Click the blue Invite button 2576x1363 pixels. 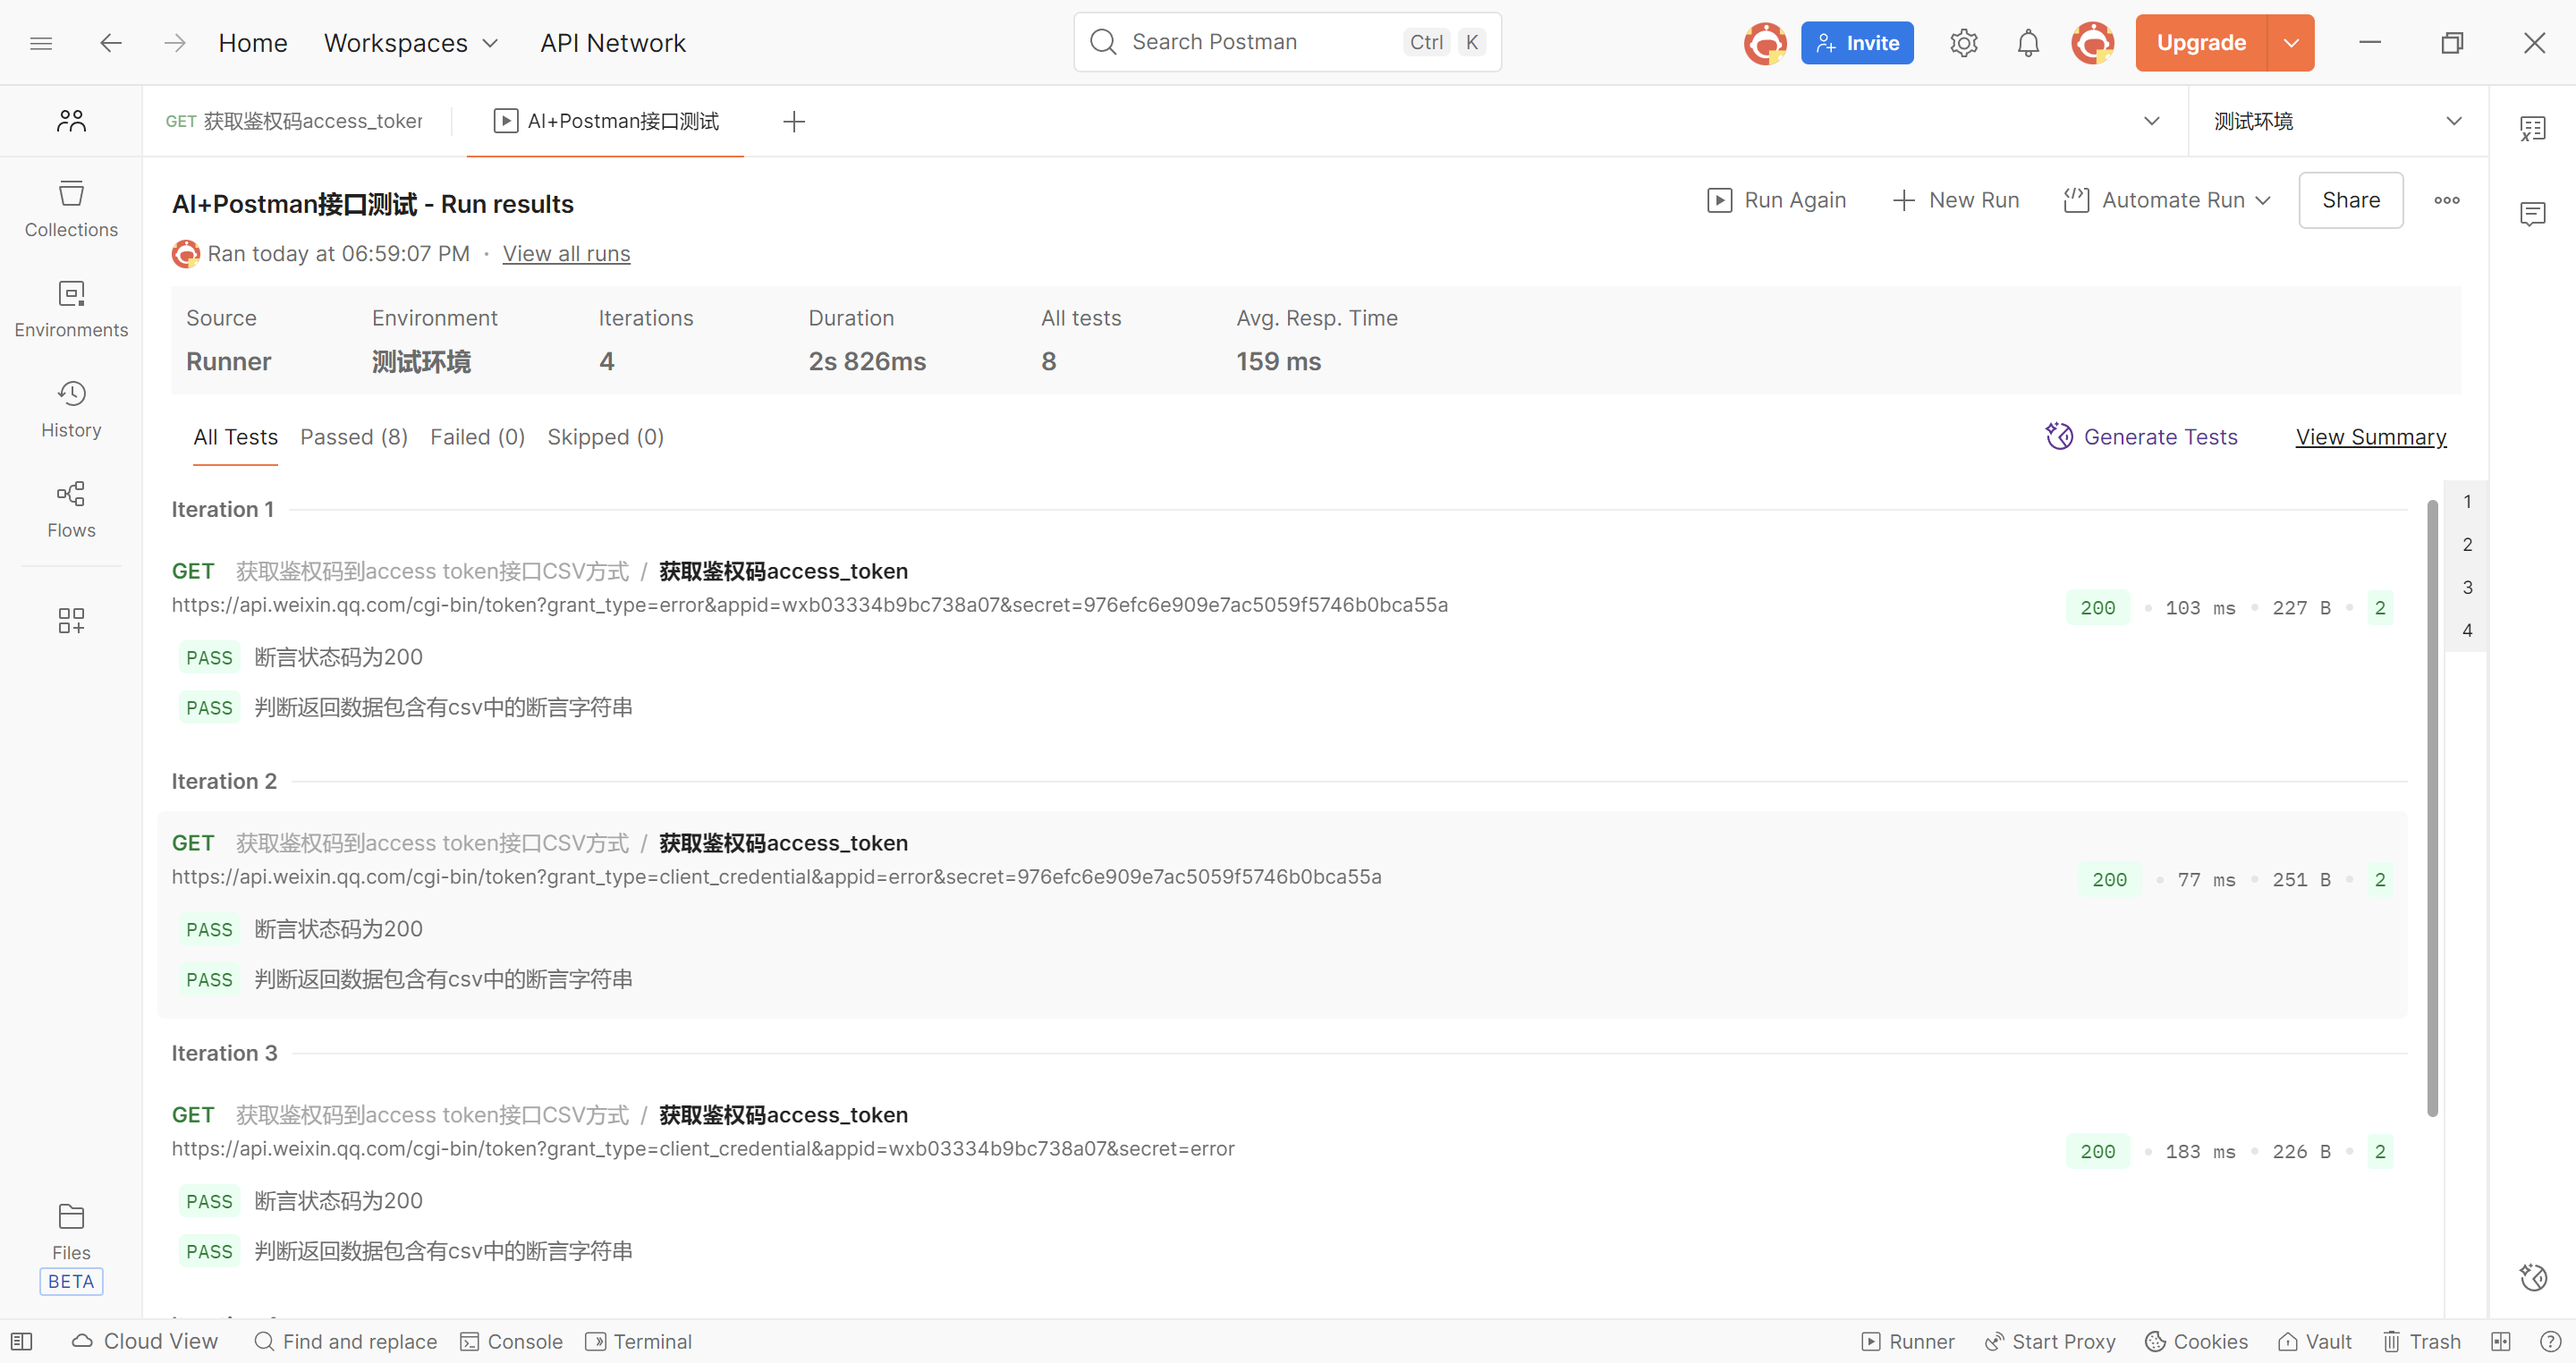click(1857, 43)
